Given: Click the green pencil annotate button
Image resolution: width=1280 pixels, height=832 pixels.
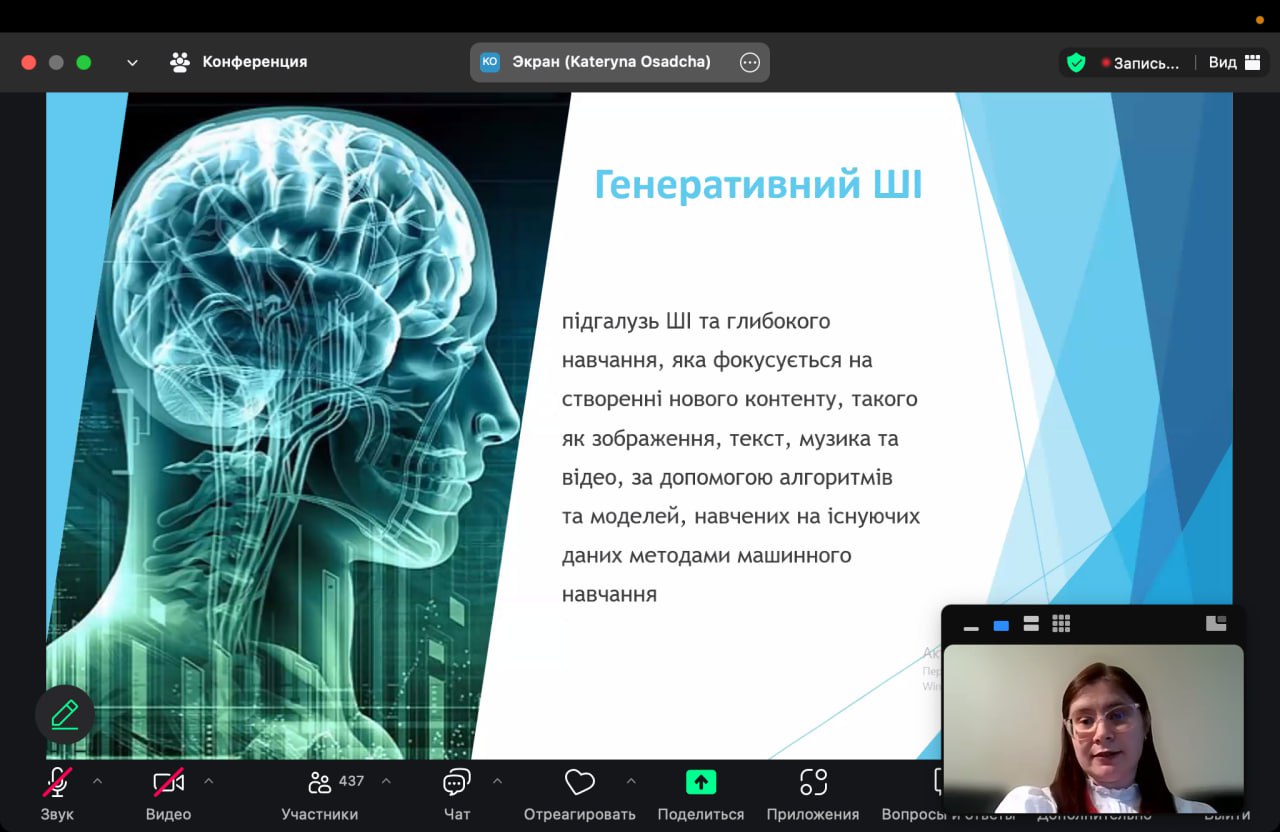Looking at the screenshot, I should (x=65, y=714).
